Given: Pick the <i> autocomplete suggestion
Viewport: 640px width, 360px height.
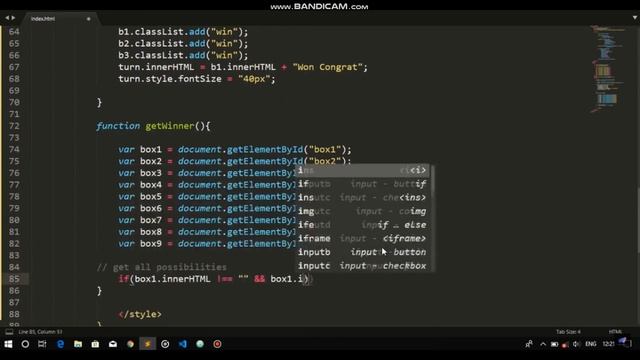Looking at the screenshot, I should tap(362, 170).
